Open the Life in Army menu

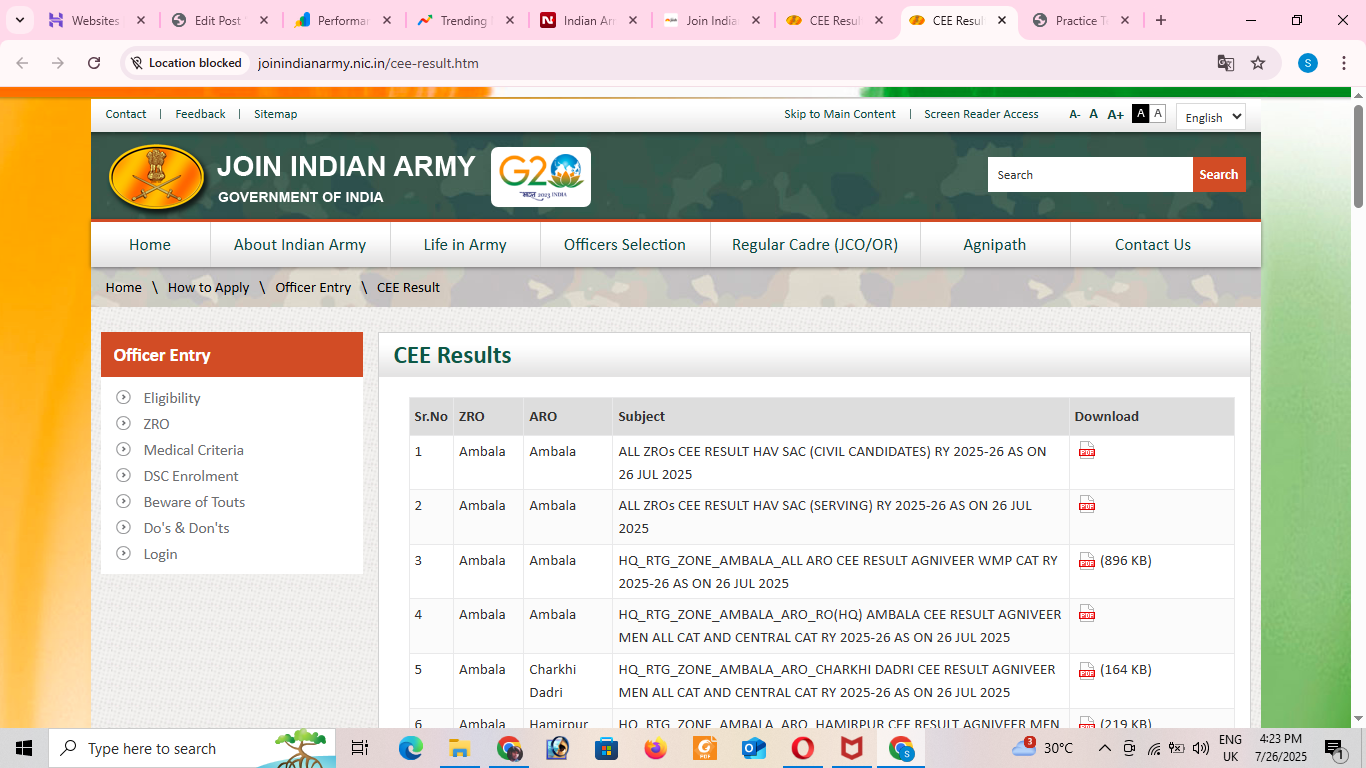[x=465, y=244]
